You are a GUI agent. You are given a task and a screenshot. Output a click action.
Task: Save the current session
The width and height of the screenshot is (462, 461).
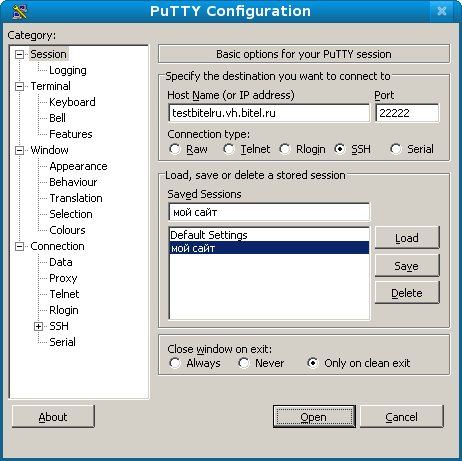tap(407, 266)
